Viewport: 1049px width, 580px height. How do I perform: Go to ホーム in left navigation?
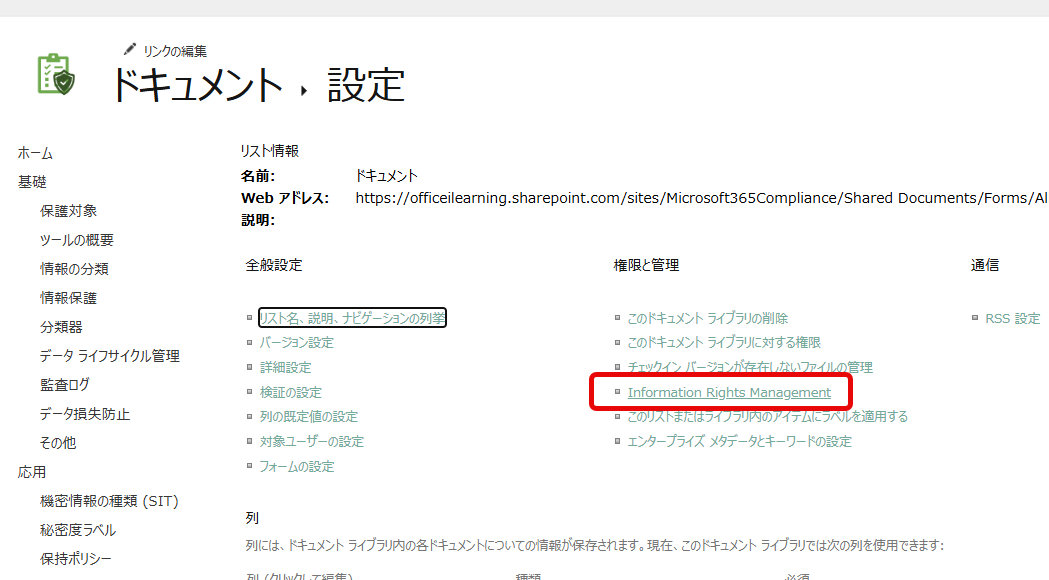click(x=35, y=153)
